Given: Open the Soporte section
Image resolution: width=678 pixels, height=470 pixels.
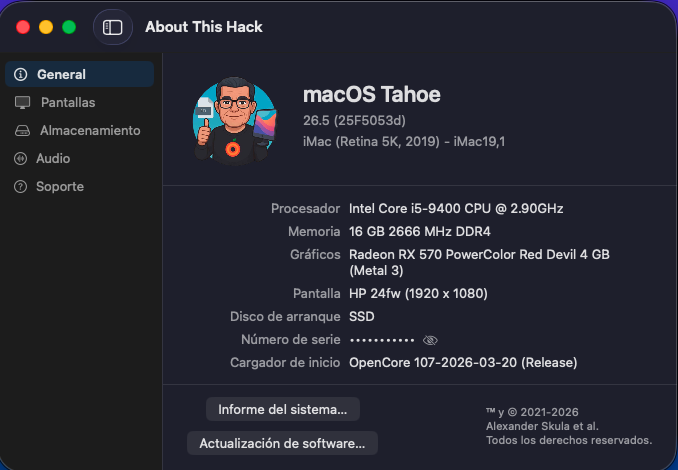Looking at the screenshot, I should [80, 187].
